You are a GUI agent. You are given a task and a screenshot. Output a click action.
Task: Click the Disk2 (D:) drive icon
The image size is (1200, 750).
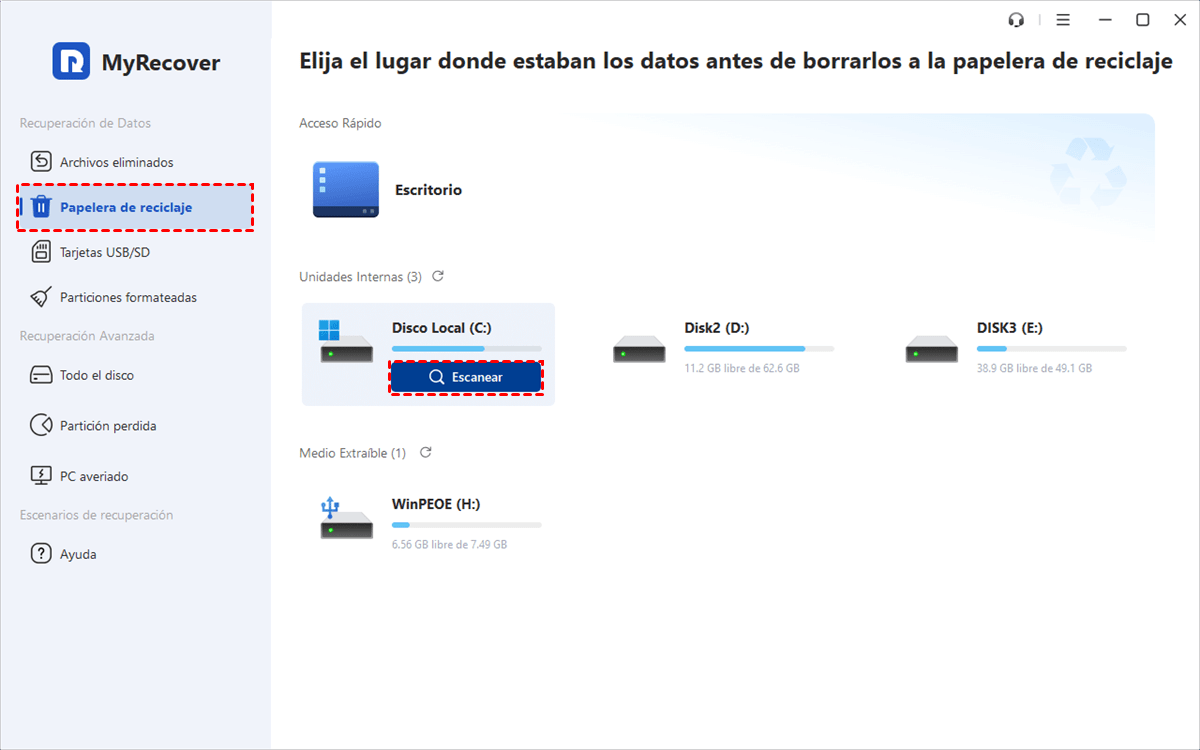tap(639, 349)
